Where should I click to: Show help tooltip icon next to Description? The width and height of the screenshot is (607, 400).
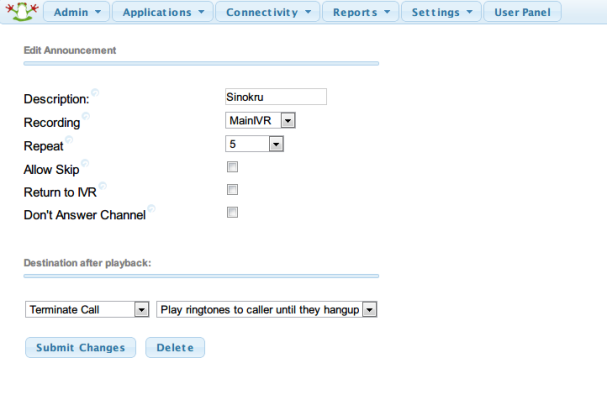pyautogui.click(x=95, y=93)
